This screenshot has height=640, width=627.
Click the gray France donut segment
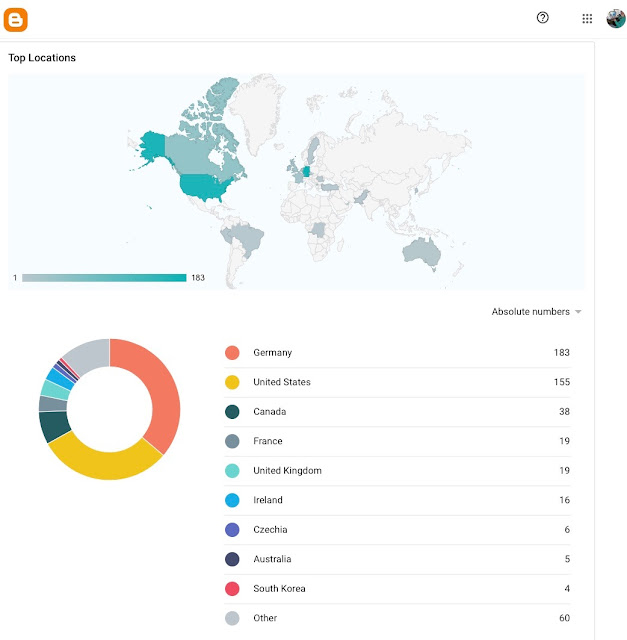pyautogui.click(x=53, y=404)
